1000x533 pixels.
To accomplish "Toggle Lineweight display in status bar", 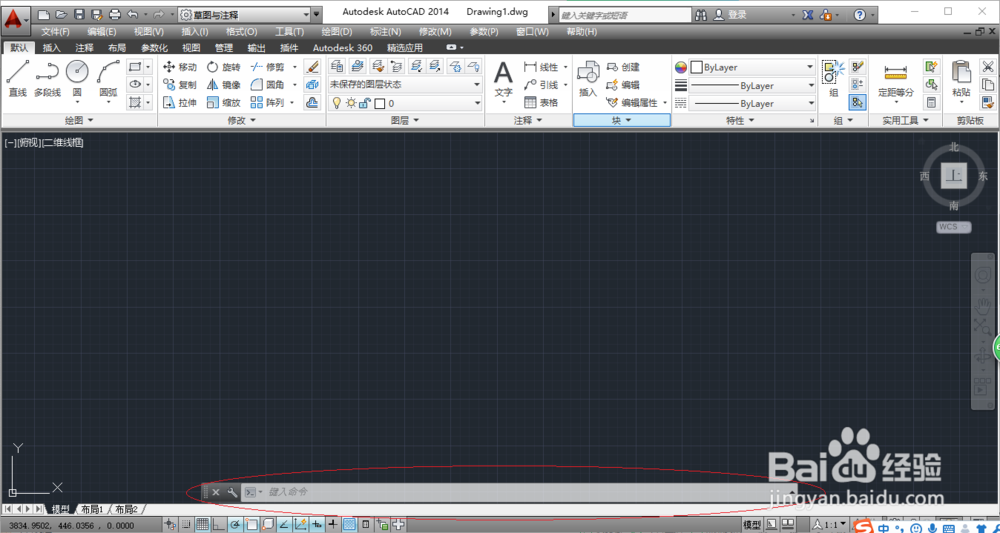I will click(x=333, y=525).
